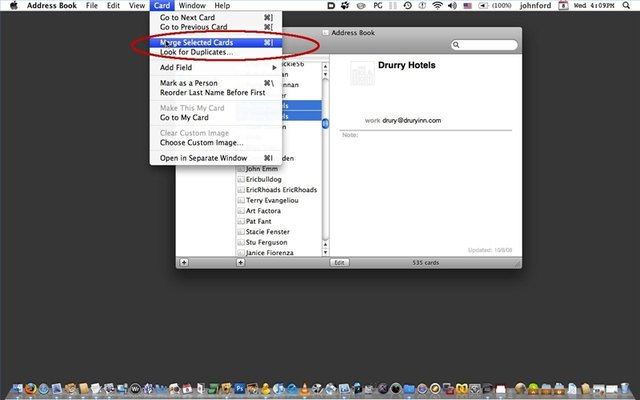Select Go to My Card
This screenshot has height=400, width=640.
coord(216,118)
